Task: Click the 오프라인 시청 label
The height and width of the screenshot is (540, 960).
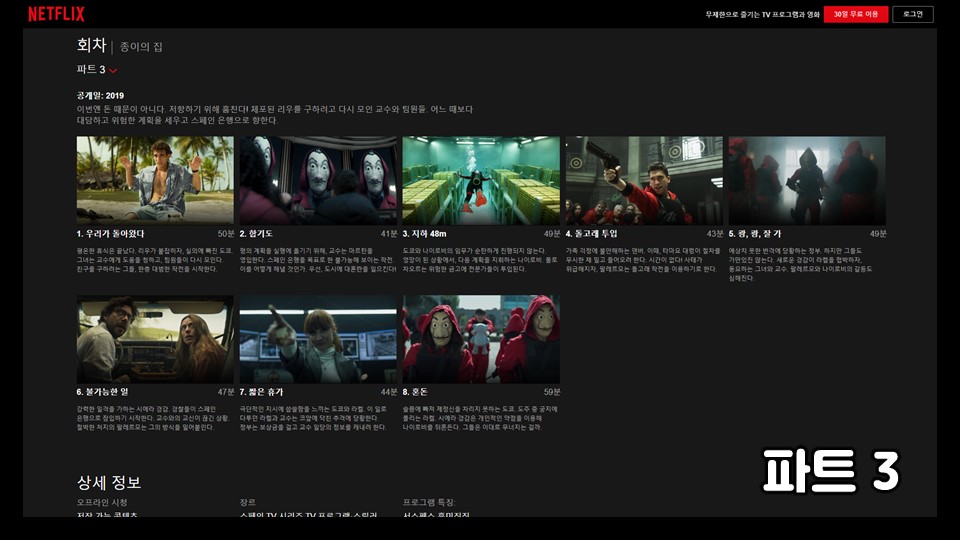Action: [102, 503]
